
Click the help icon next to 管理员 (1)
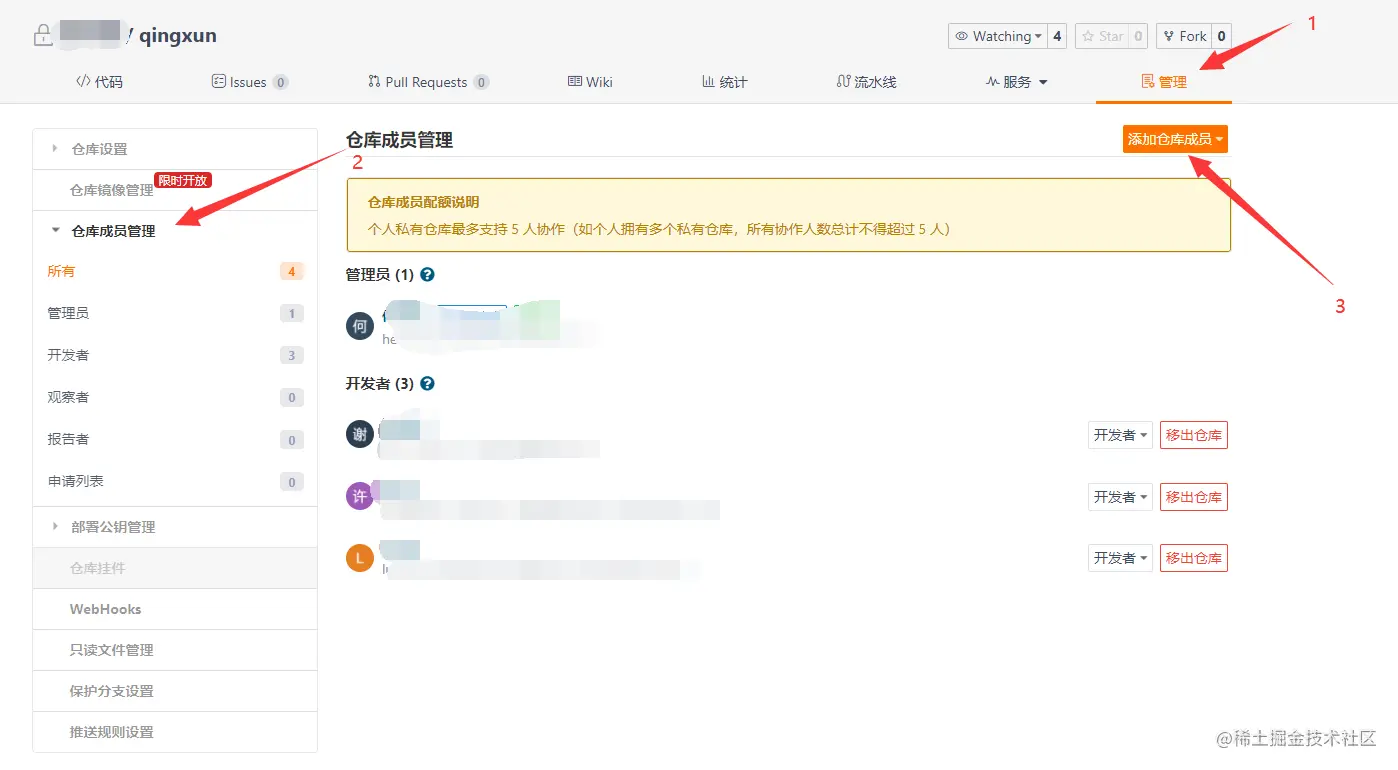pyautogui.click(x=428, y=274)
